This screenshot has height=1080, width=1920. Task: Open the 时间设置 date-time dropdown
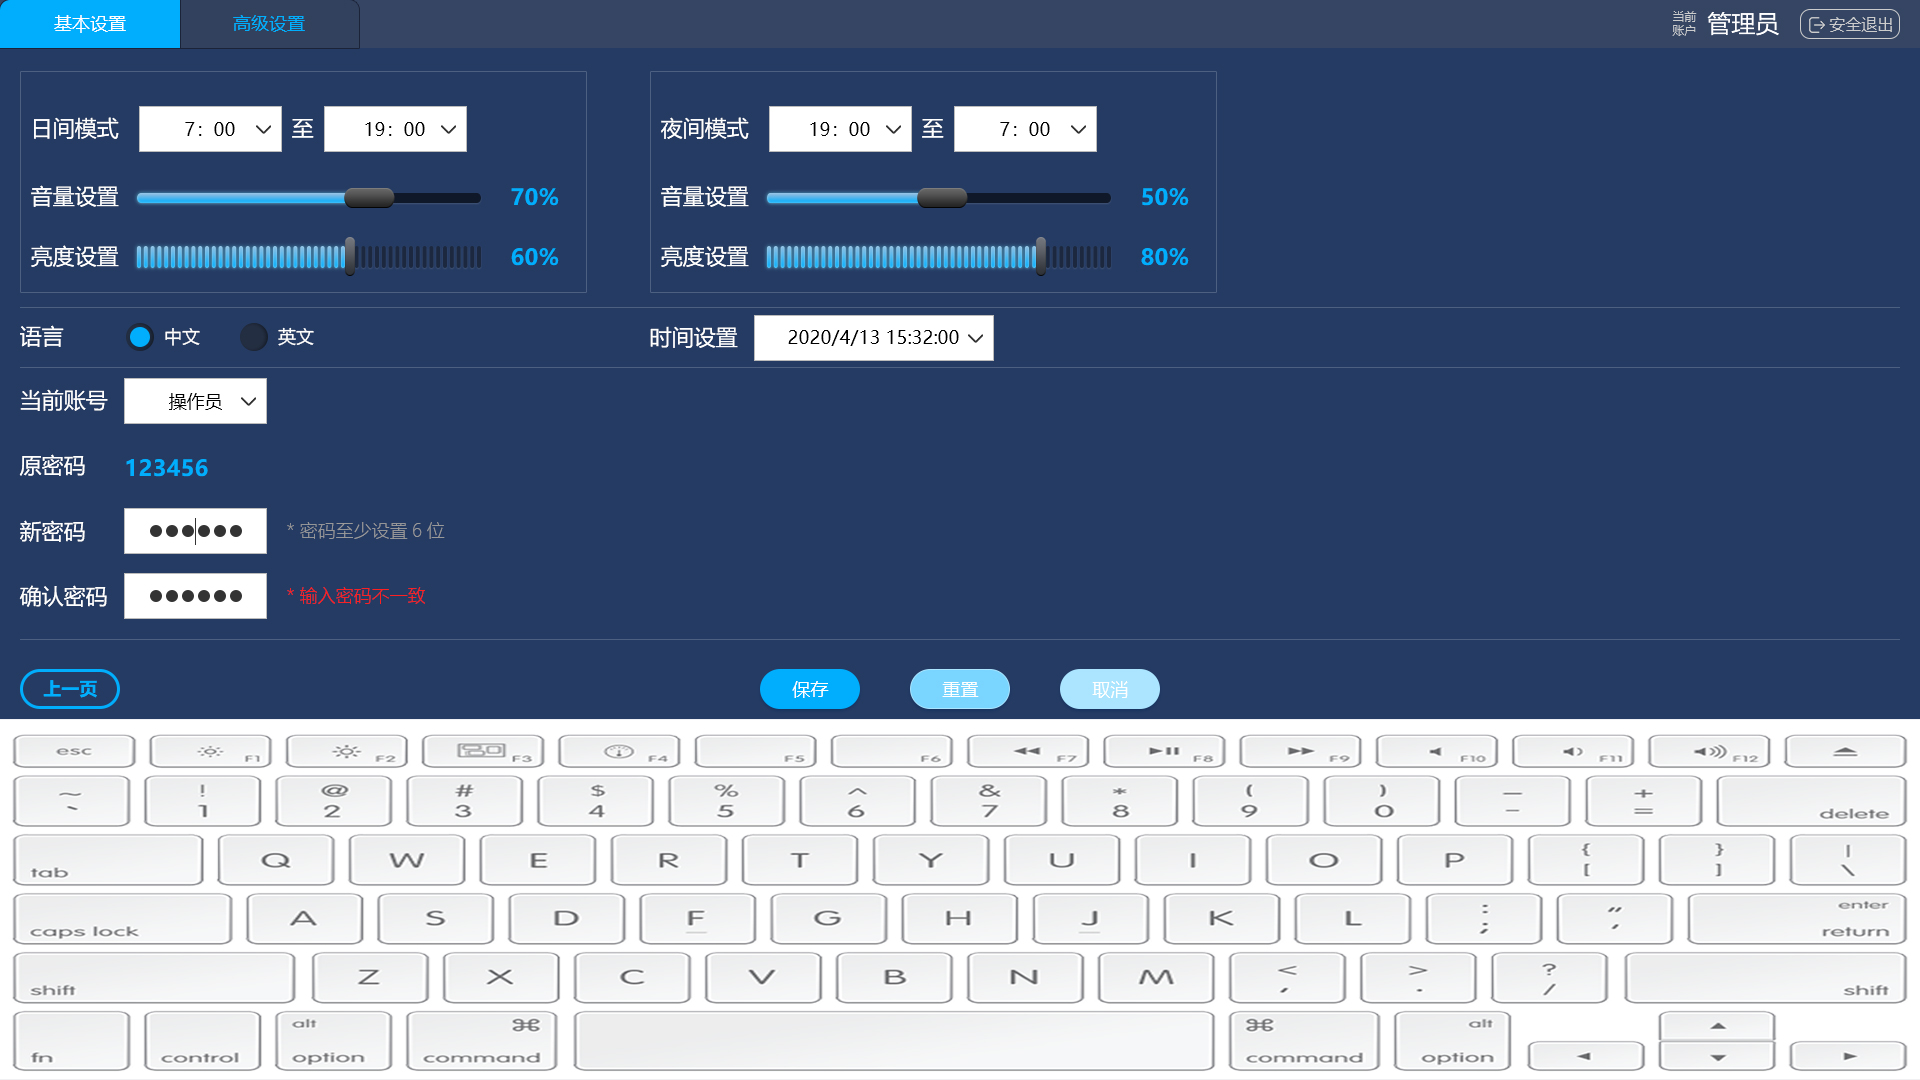tap(873, 338)
